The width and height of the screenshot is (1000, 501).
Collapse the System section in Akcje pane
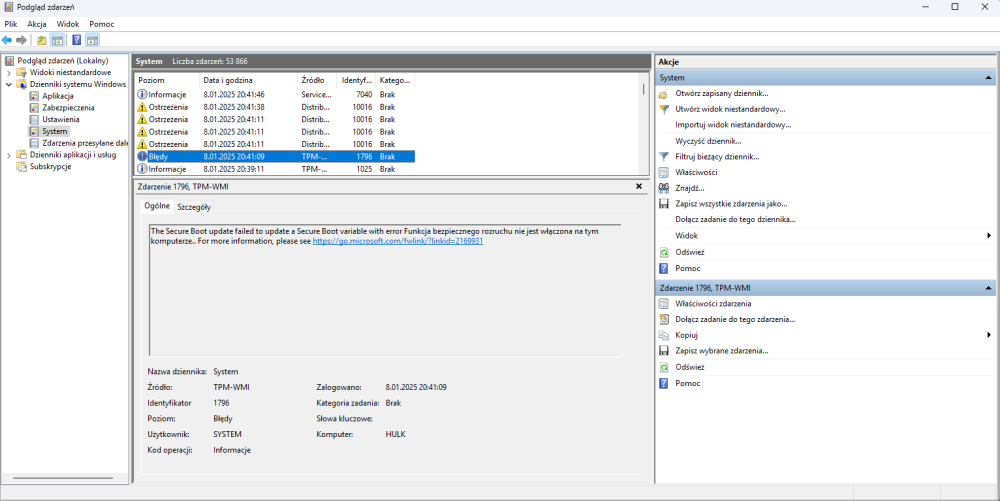[988, 77]
